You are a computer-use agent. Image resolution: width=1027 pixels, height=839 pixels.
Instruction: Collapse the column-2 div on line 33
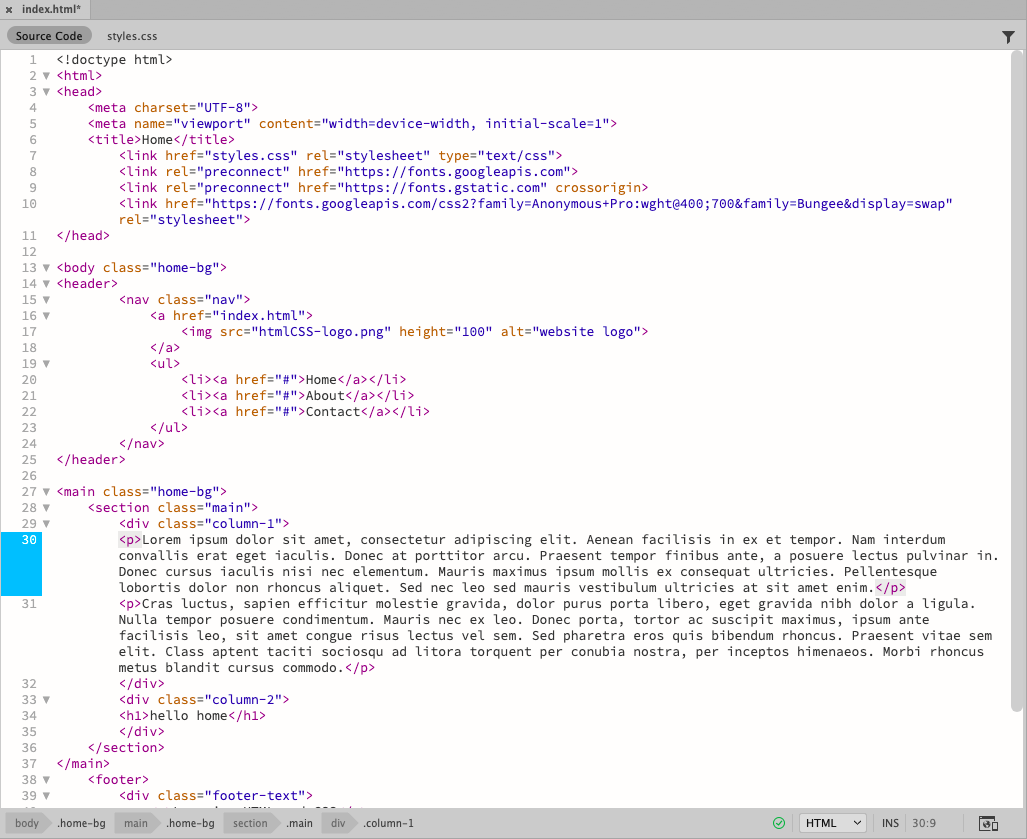point(46,700)
